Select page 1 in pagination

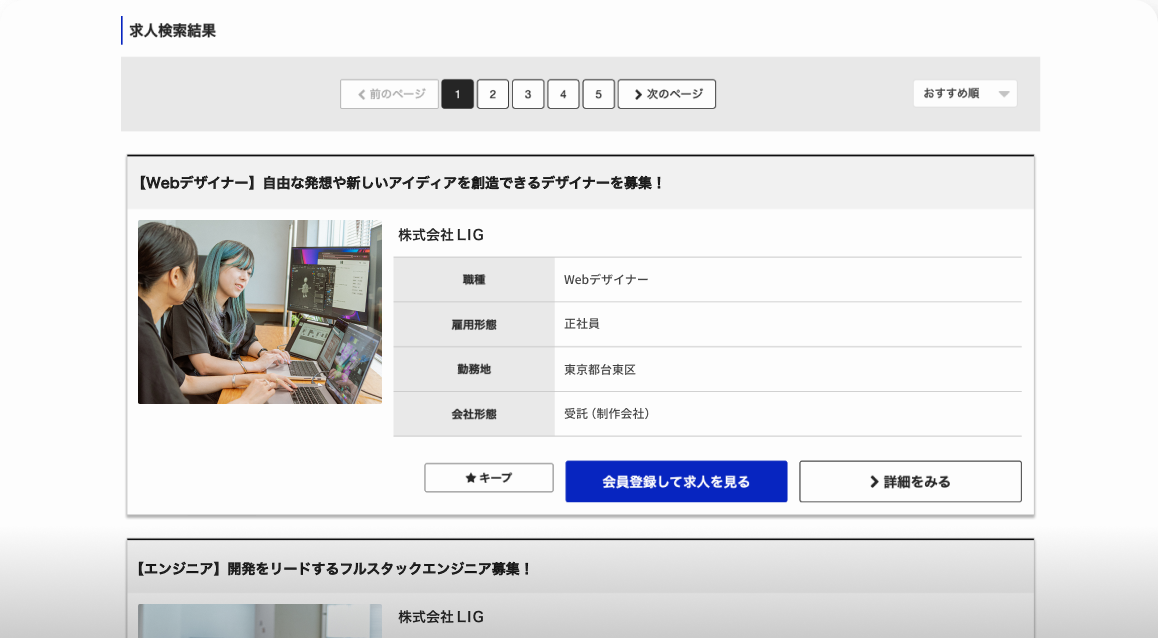coord(457,95)
